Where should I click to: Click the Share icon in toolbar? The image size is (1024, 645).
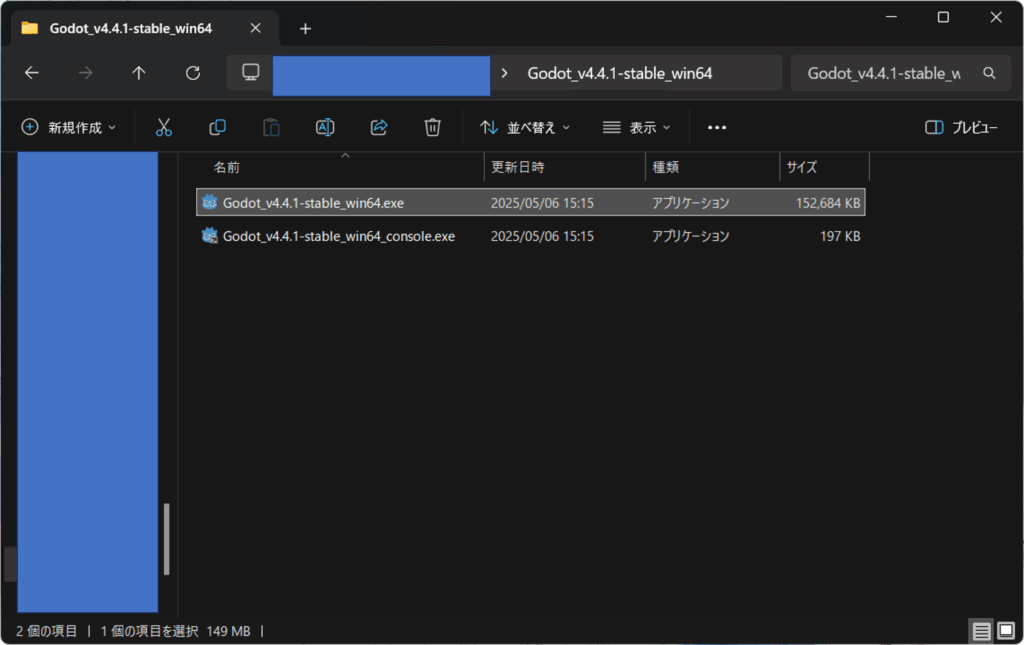(379, 127)
